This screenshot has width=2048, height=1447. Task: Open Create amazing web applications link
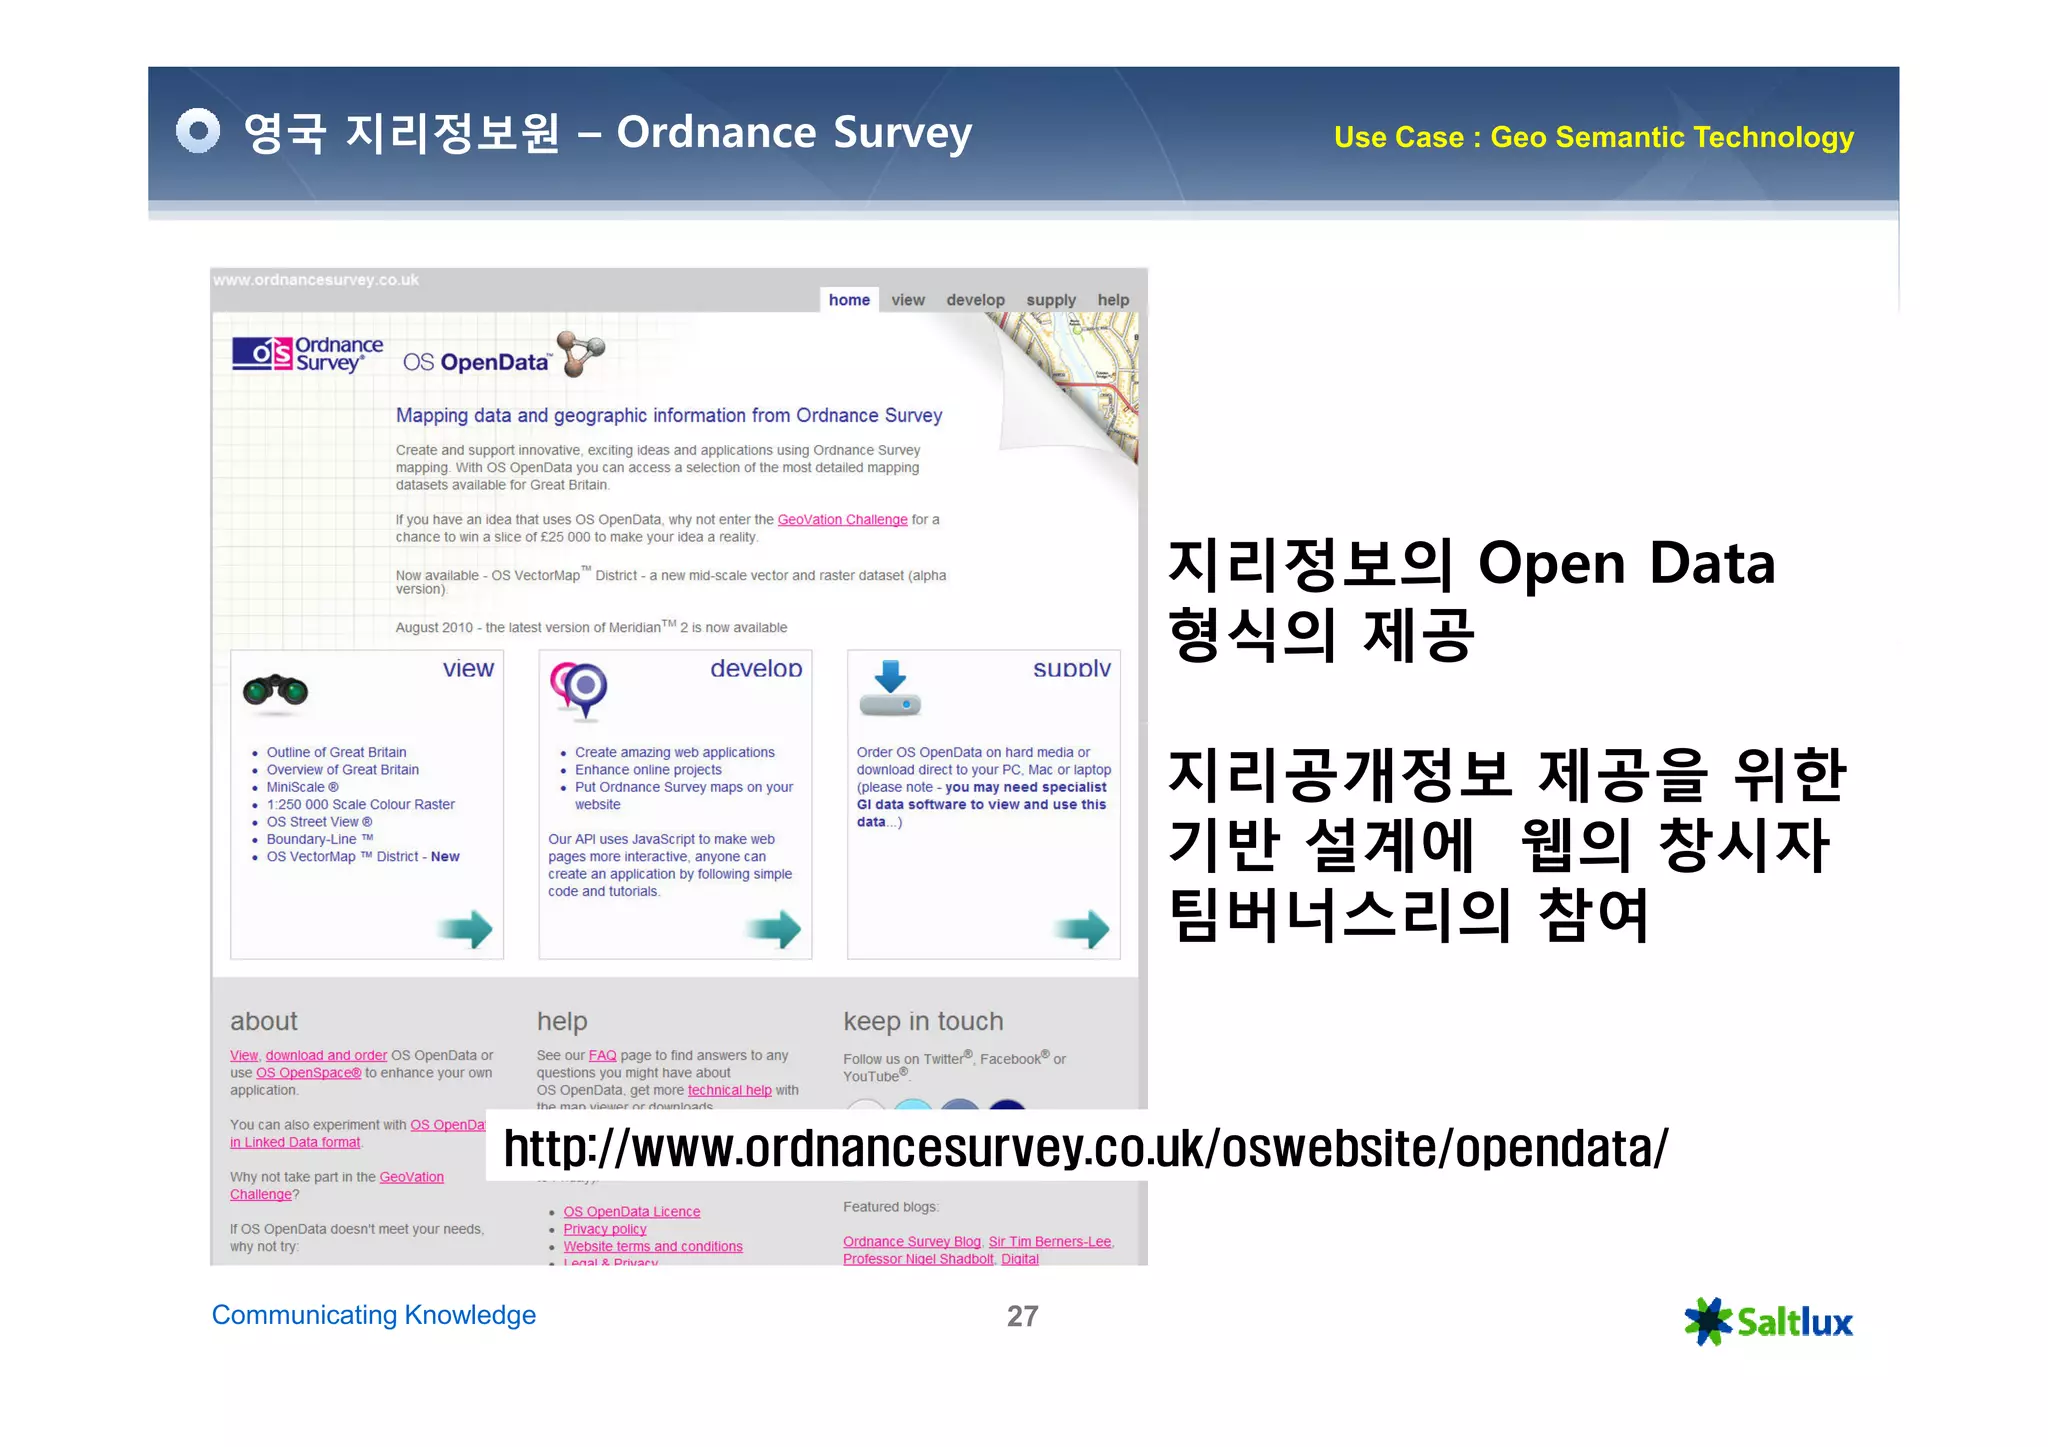pyautogui.click(x=674, y=752)
